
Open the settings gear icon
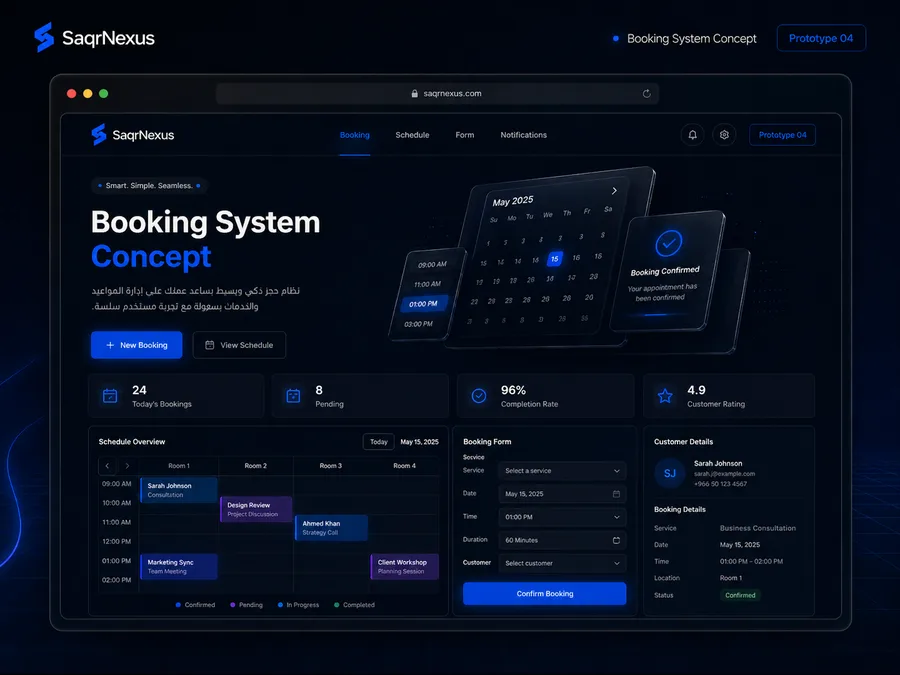724,135
